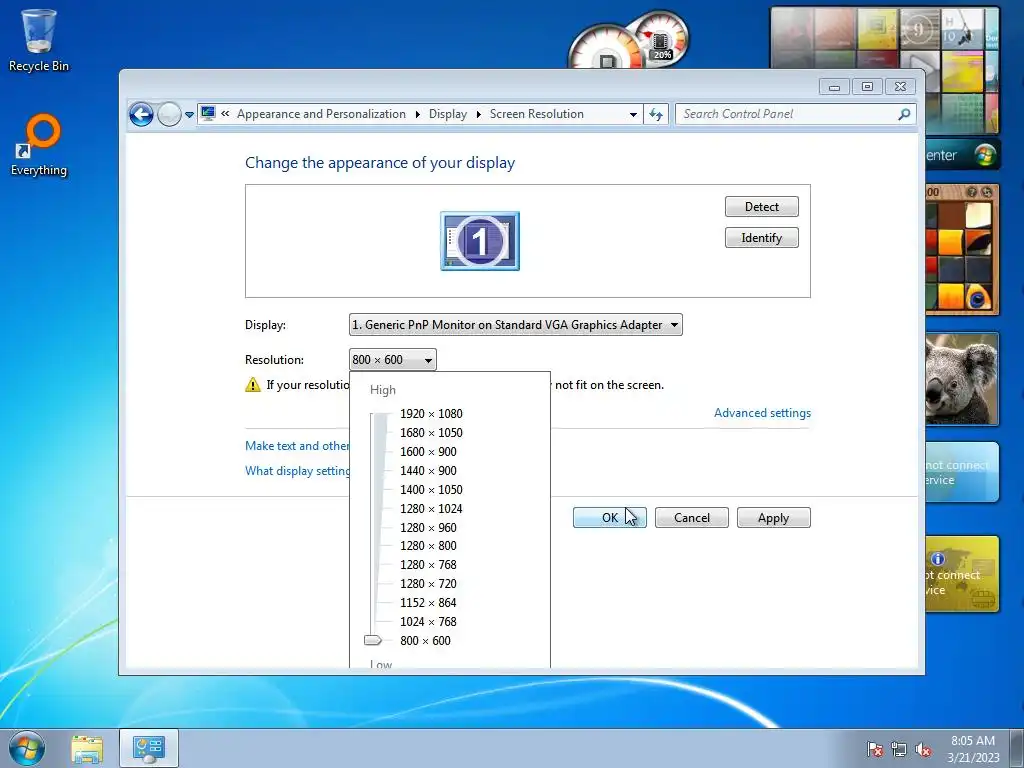The width and height of the screenshot is (1024, 768).
Task: Select the Everything desktop shortcut
Action: pos(39,146)
